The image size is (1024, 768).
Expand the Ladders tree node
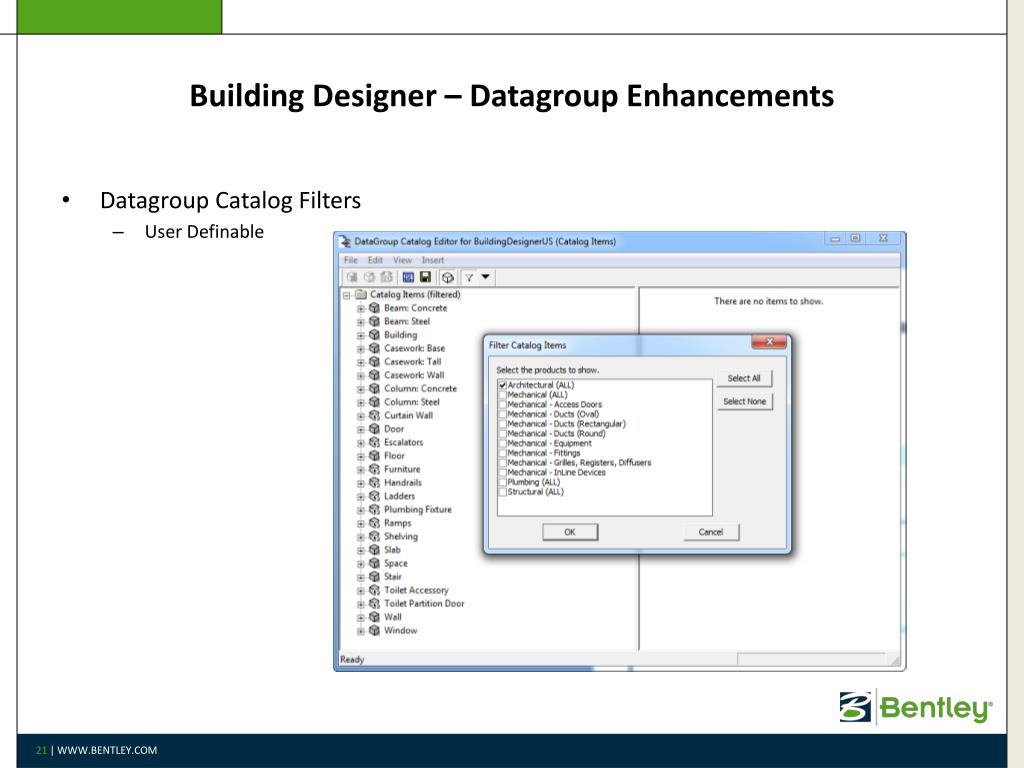360,496
